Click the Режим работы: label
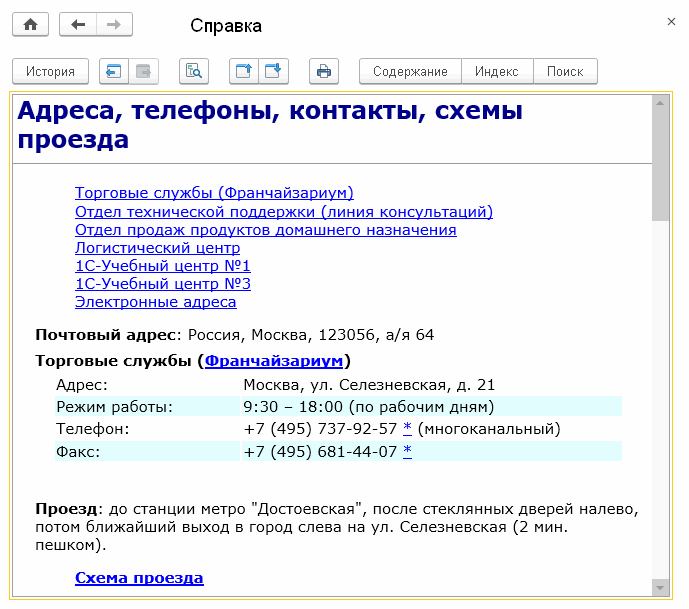Viewport: 689px width, 609px height. [x=114, y=407]
